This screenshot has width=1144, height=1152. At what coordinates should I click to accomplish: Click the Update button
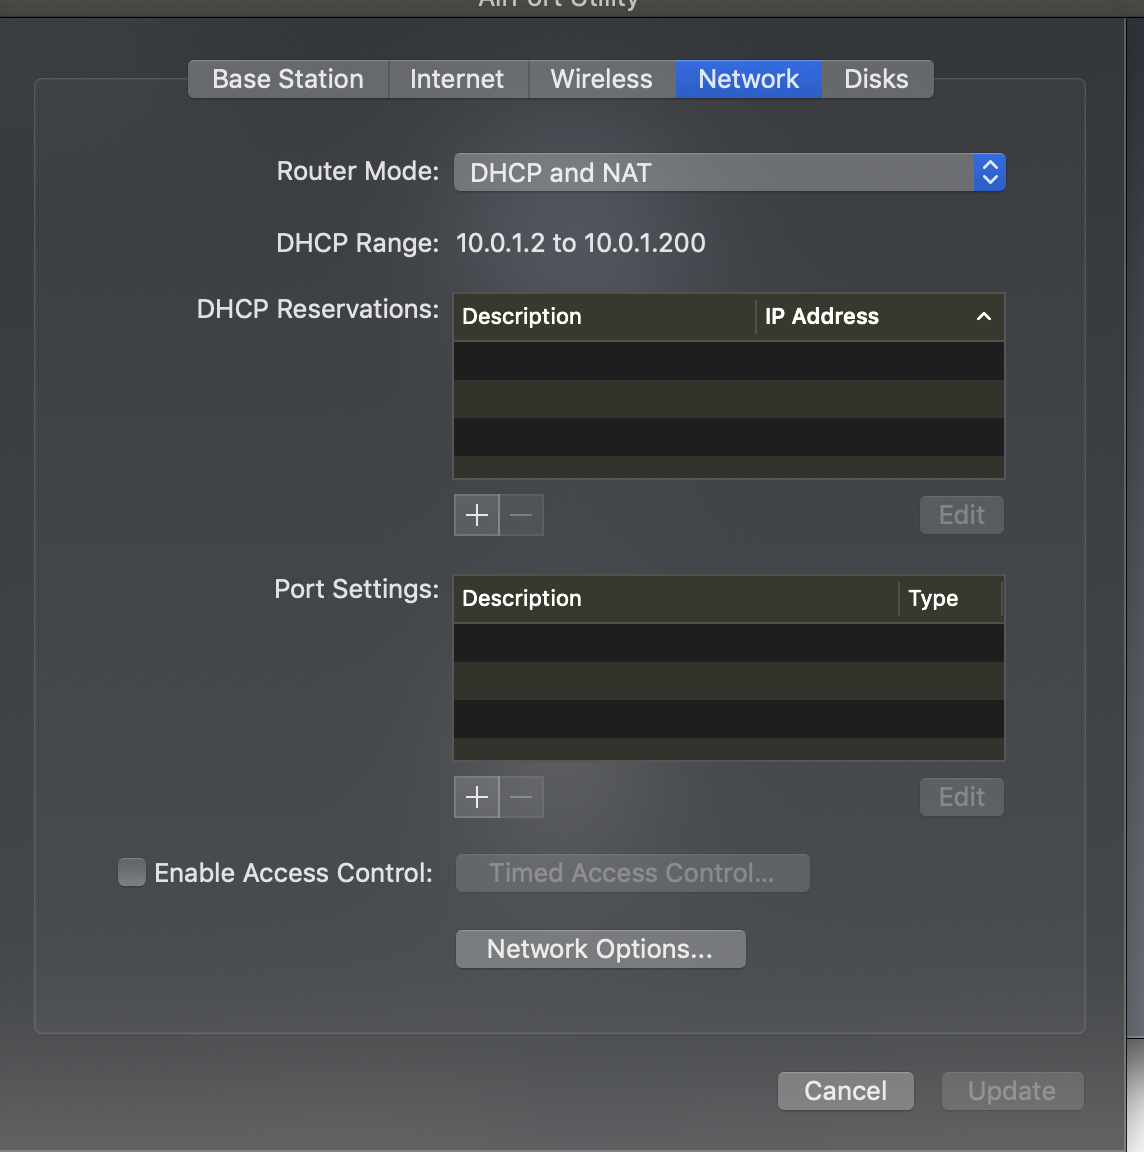click(1012, 1091)
